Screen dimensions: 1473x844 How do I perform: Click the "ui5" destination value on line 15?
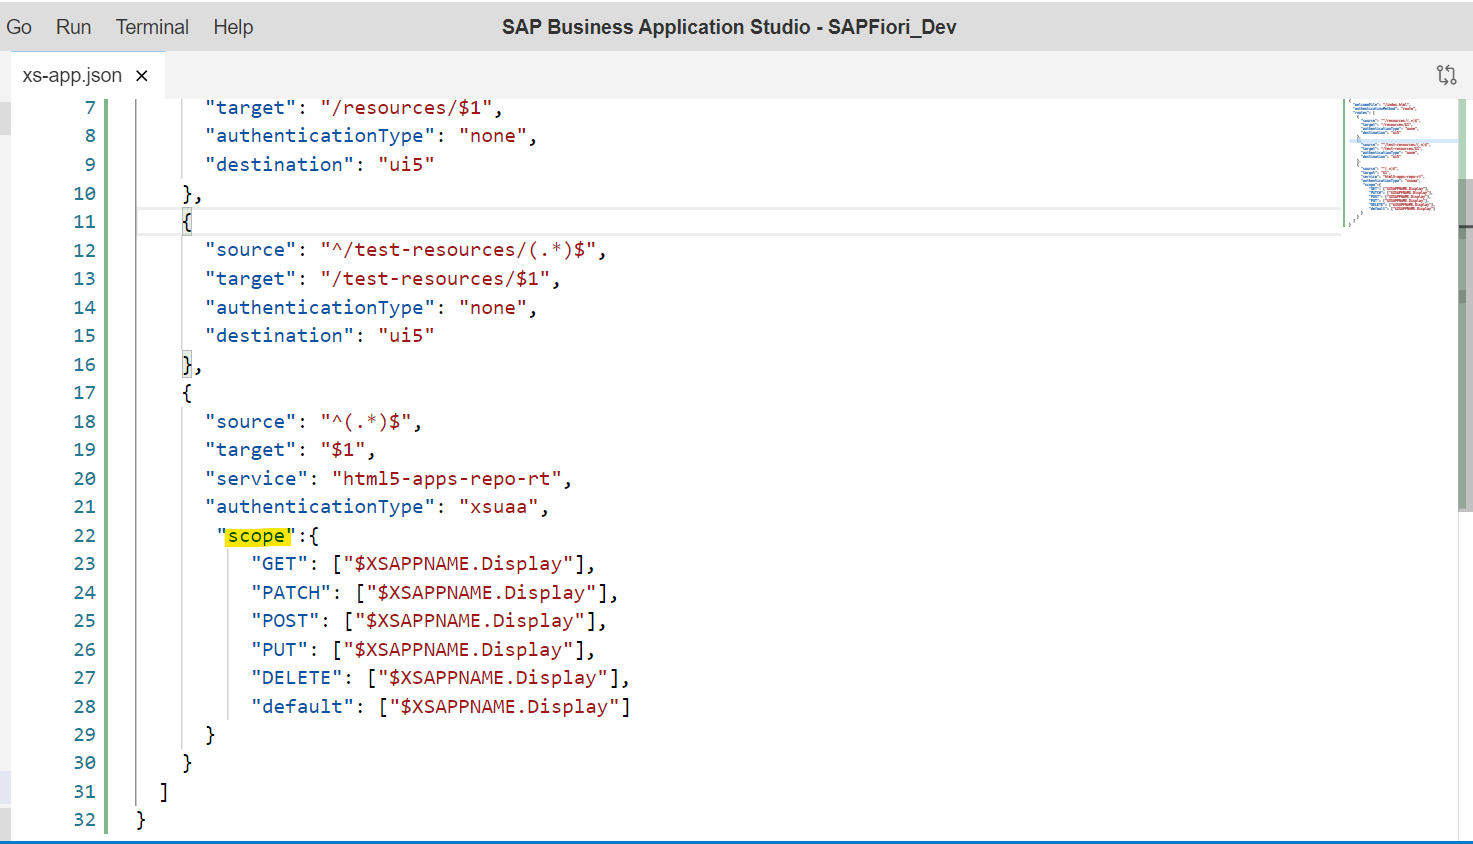click(x=406, y=336)
